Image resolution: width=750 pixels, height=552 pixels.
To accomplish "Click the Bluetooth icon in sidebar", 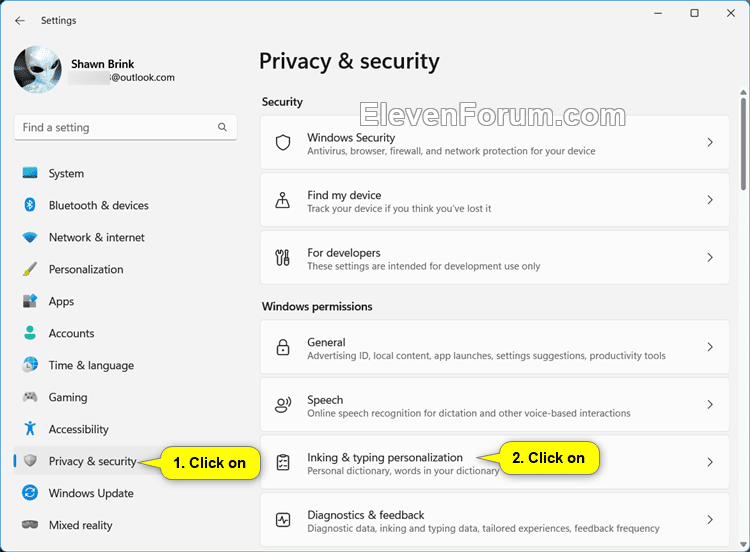I will tap(30, 205).
